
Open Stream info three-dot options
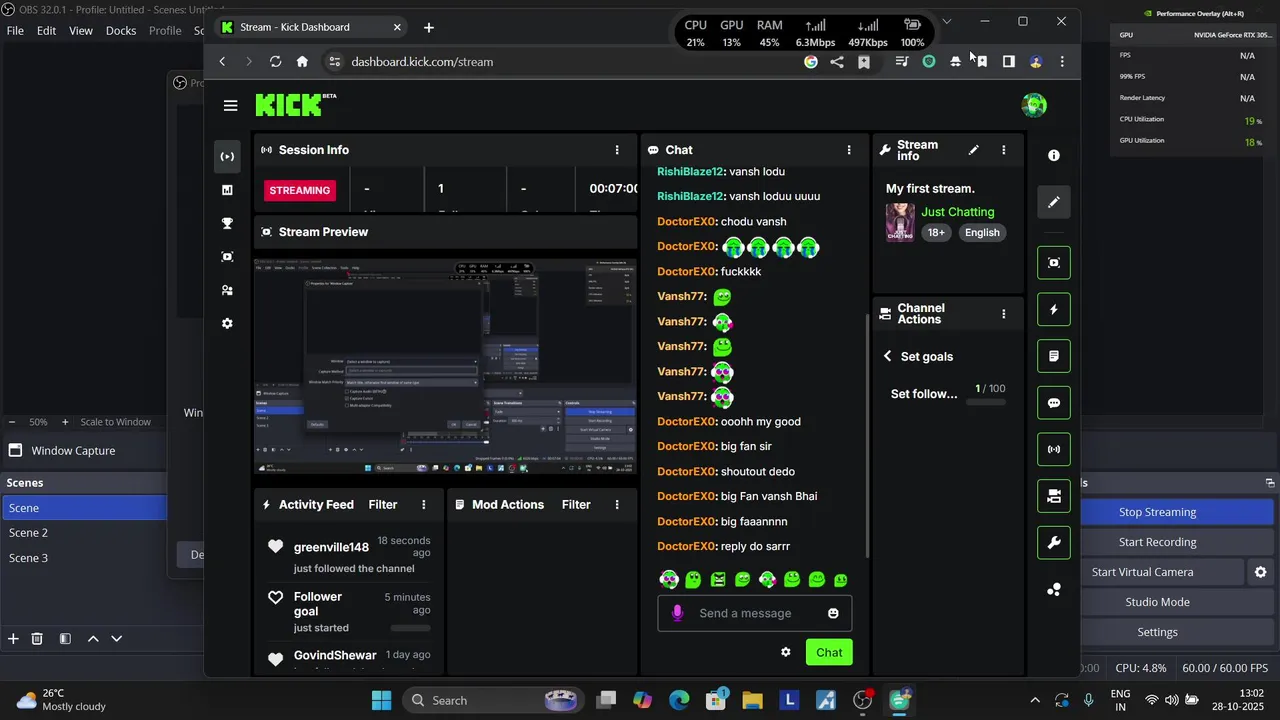1004,150
